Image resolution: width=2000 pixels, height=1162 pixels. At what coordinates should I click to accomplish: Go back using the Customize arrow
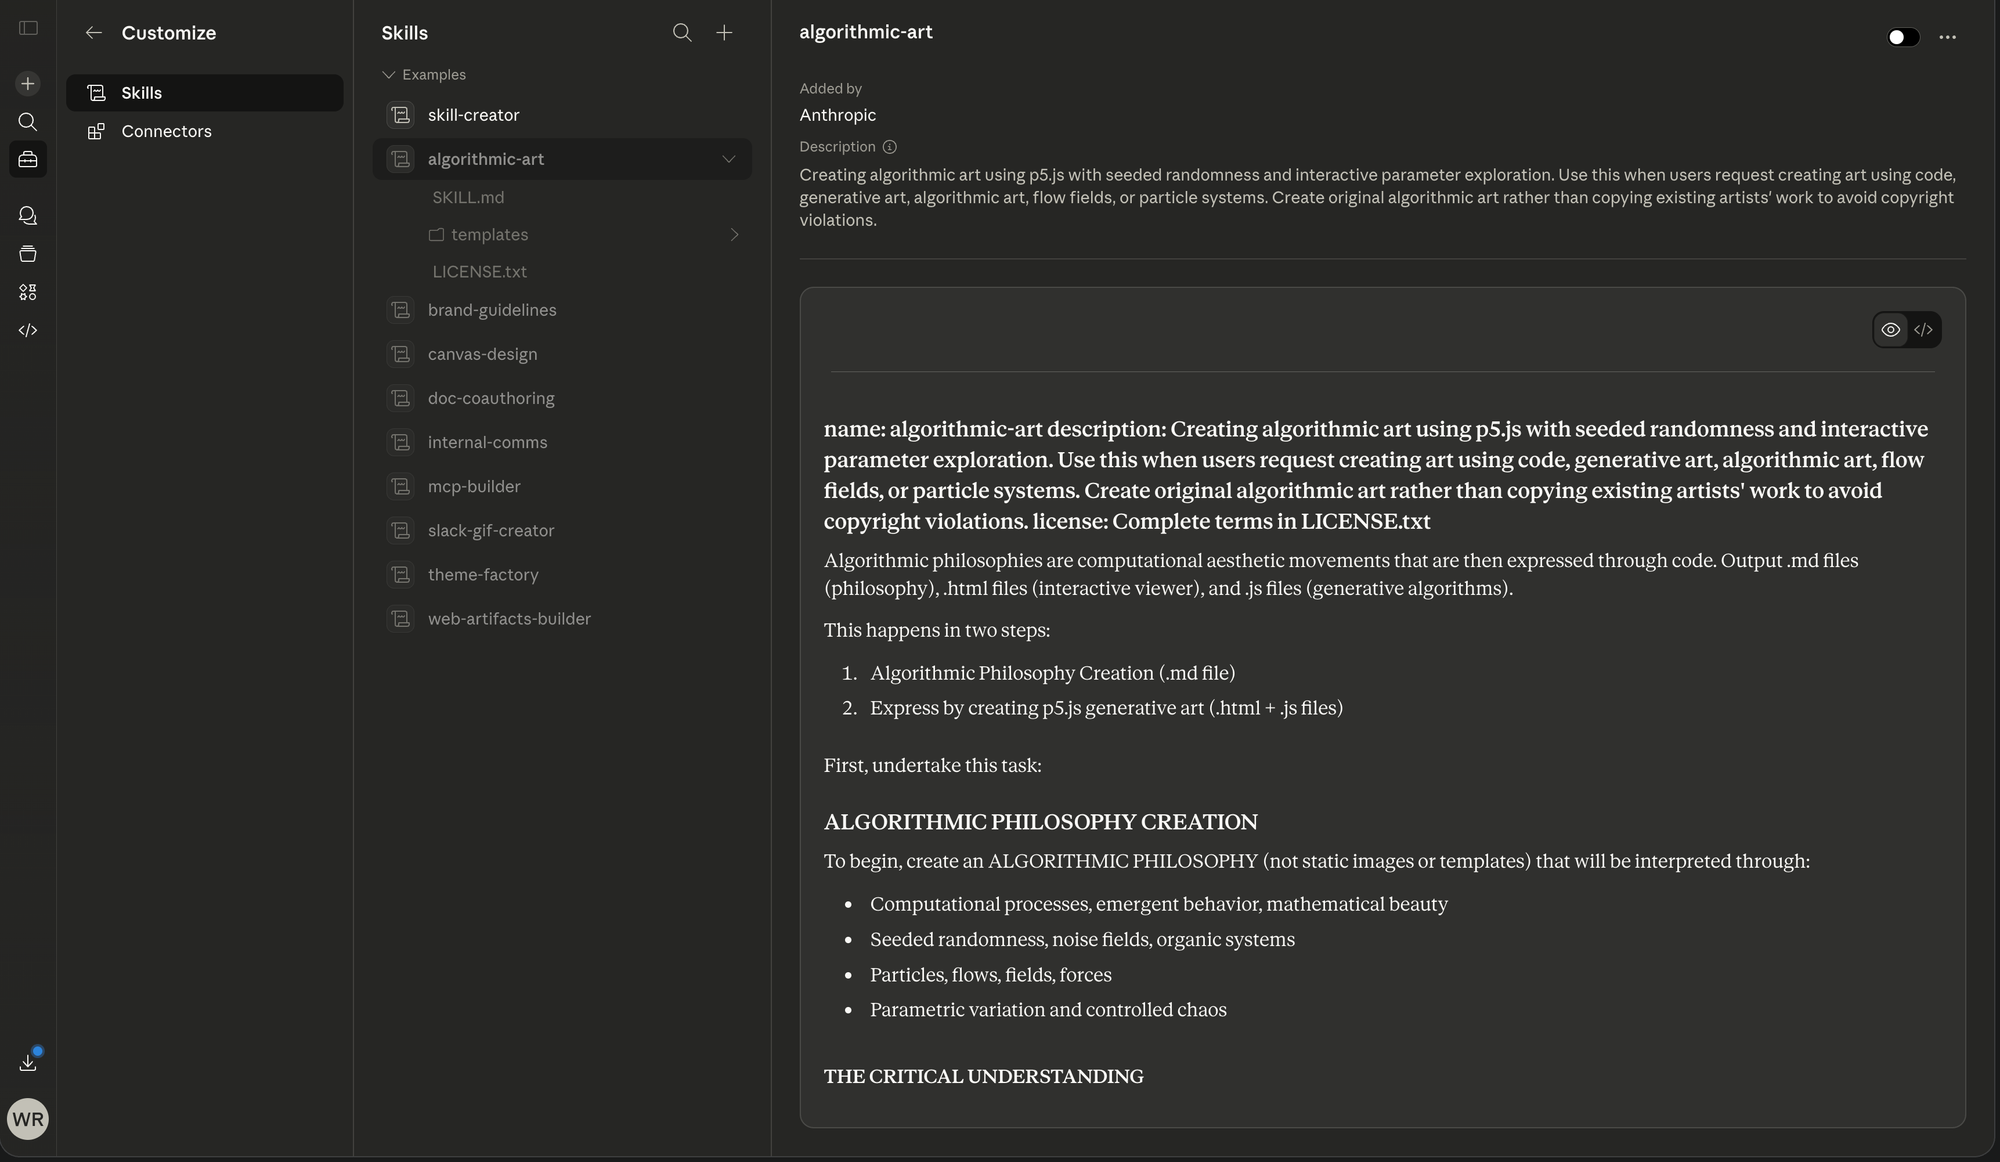point(94,33)
